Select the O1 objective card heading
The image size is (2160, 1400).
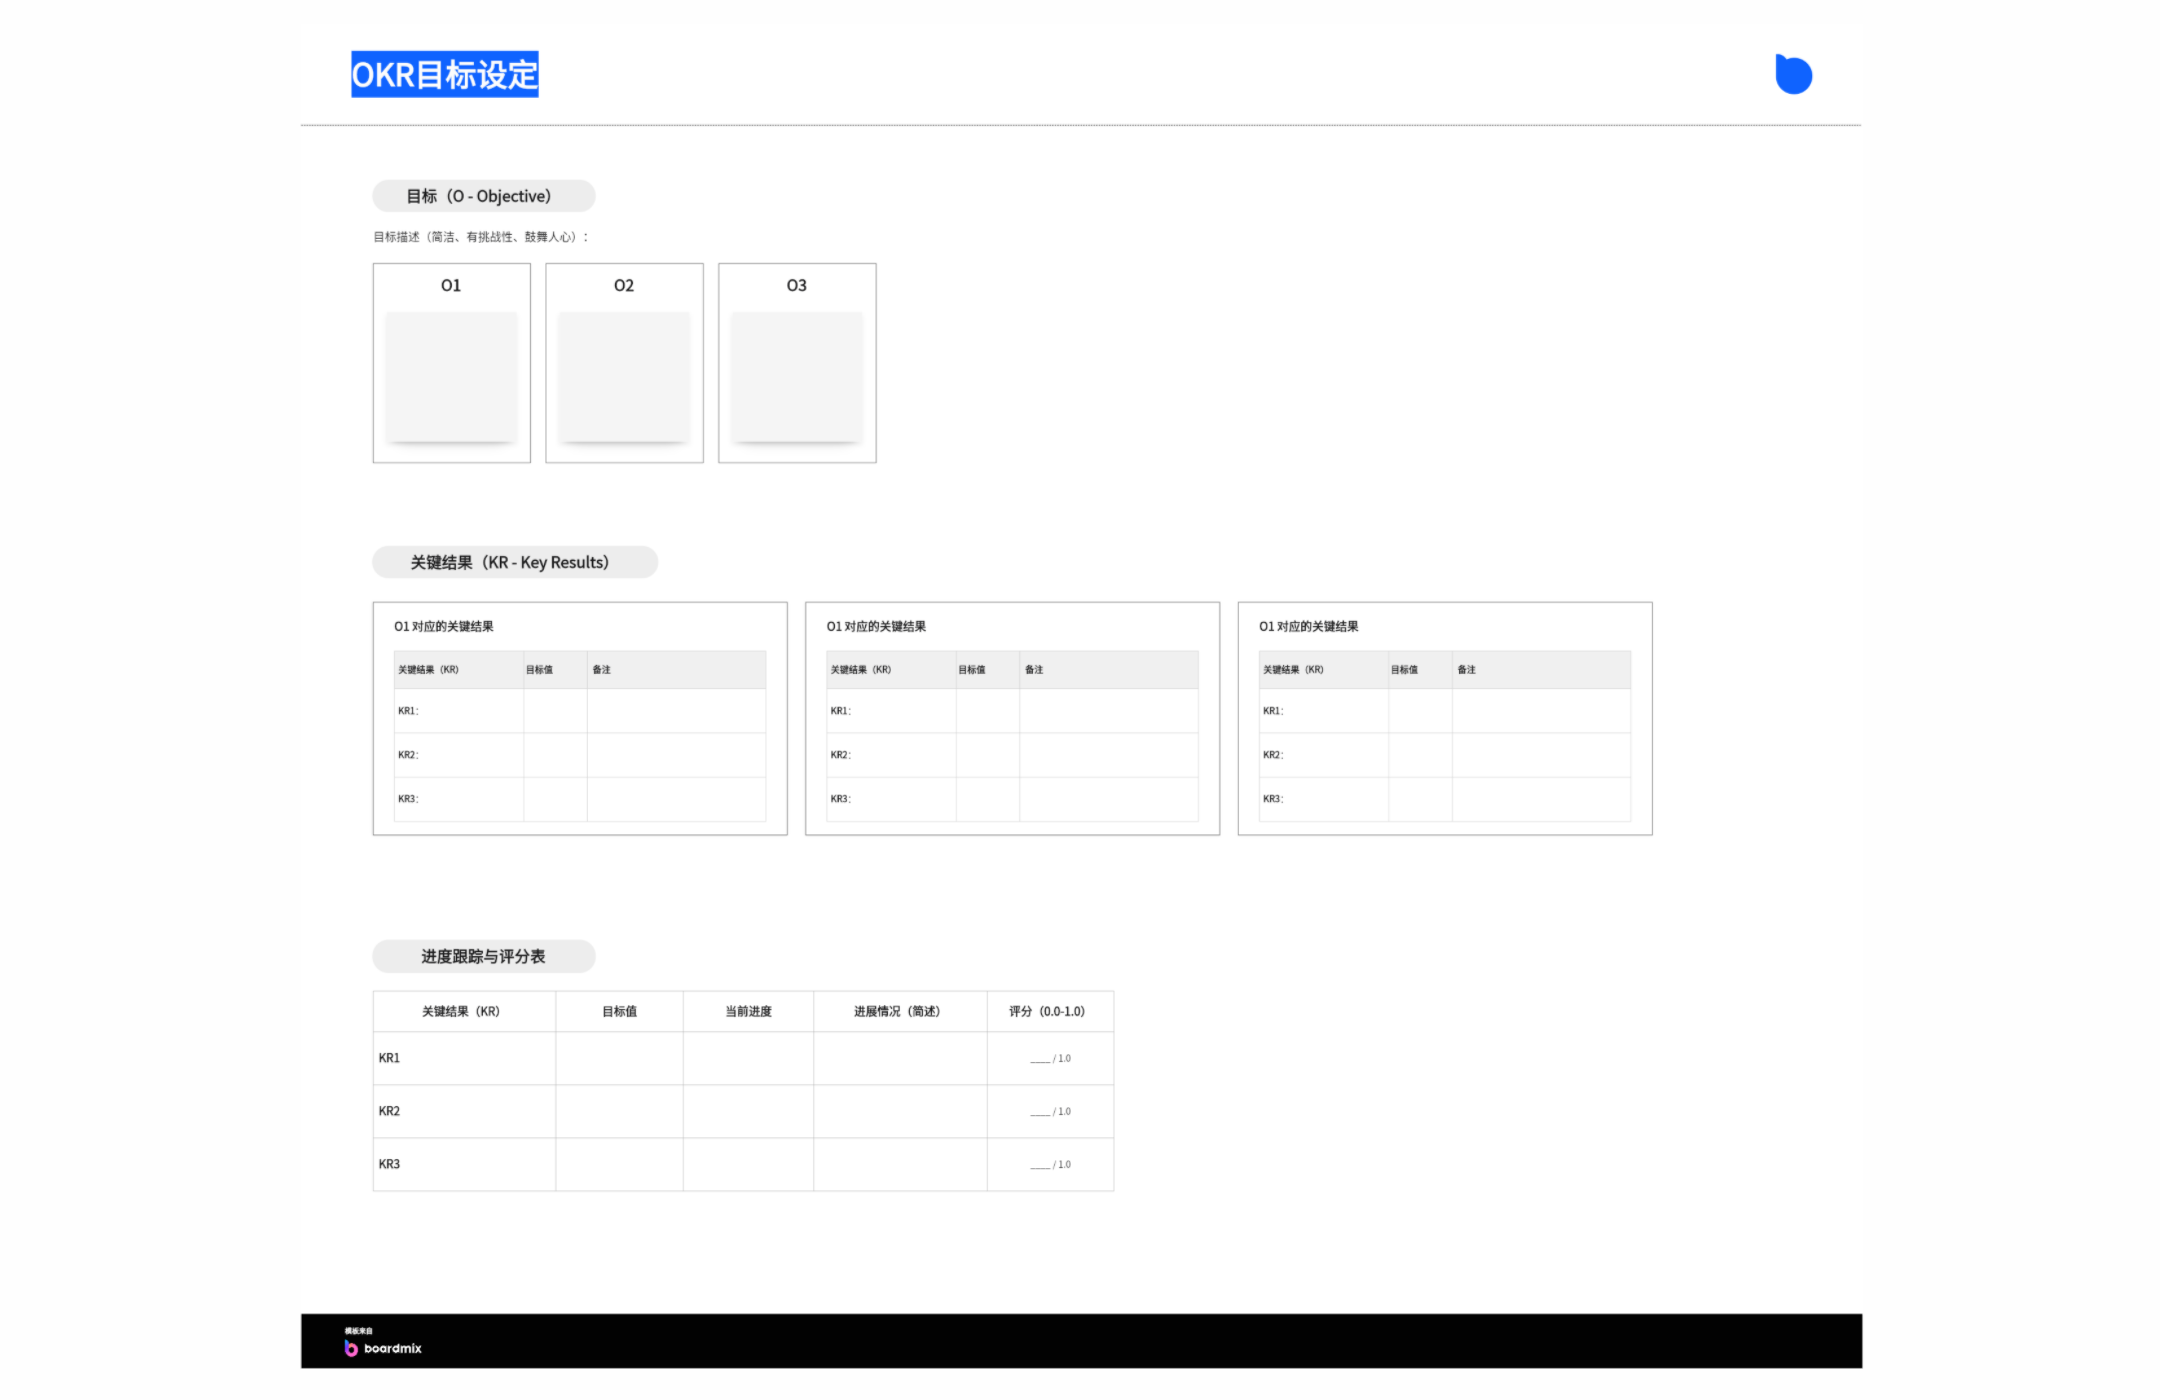(451, 285)
